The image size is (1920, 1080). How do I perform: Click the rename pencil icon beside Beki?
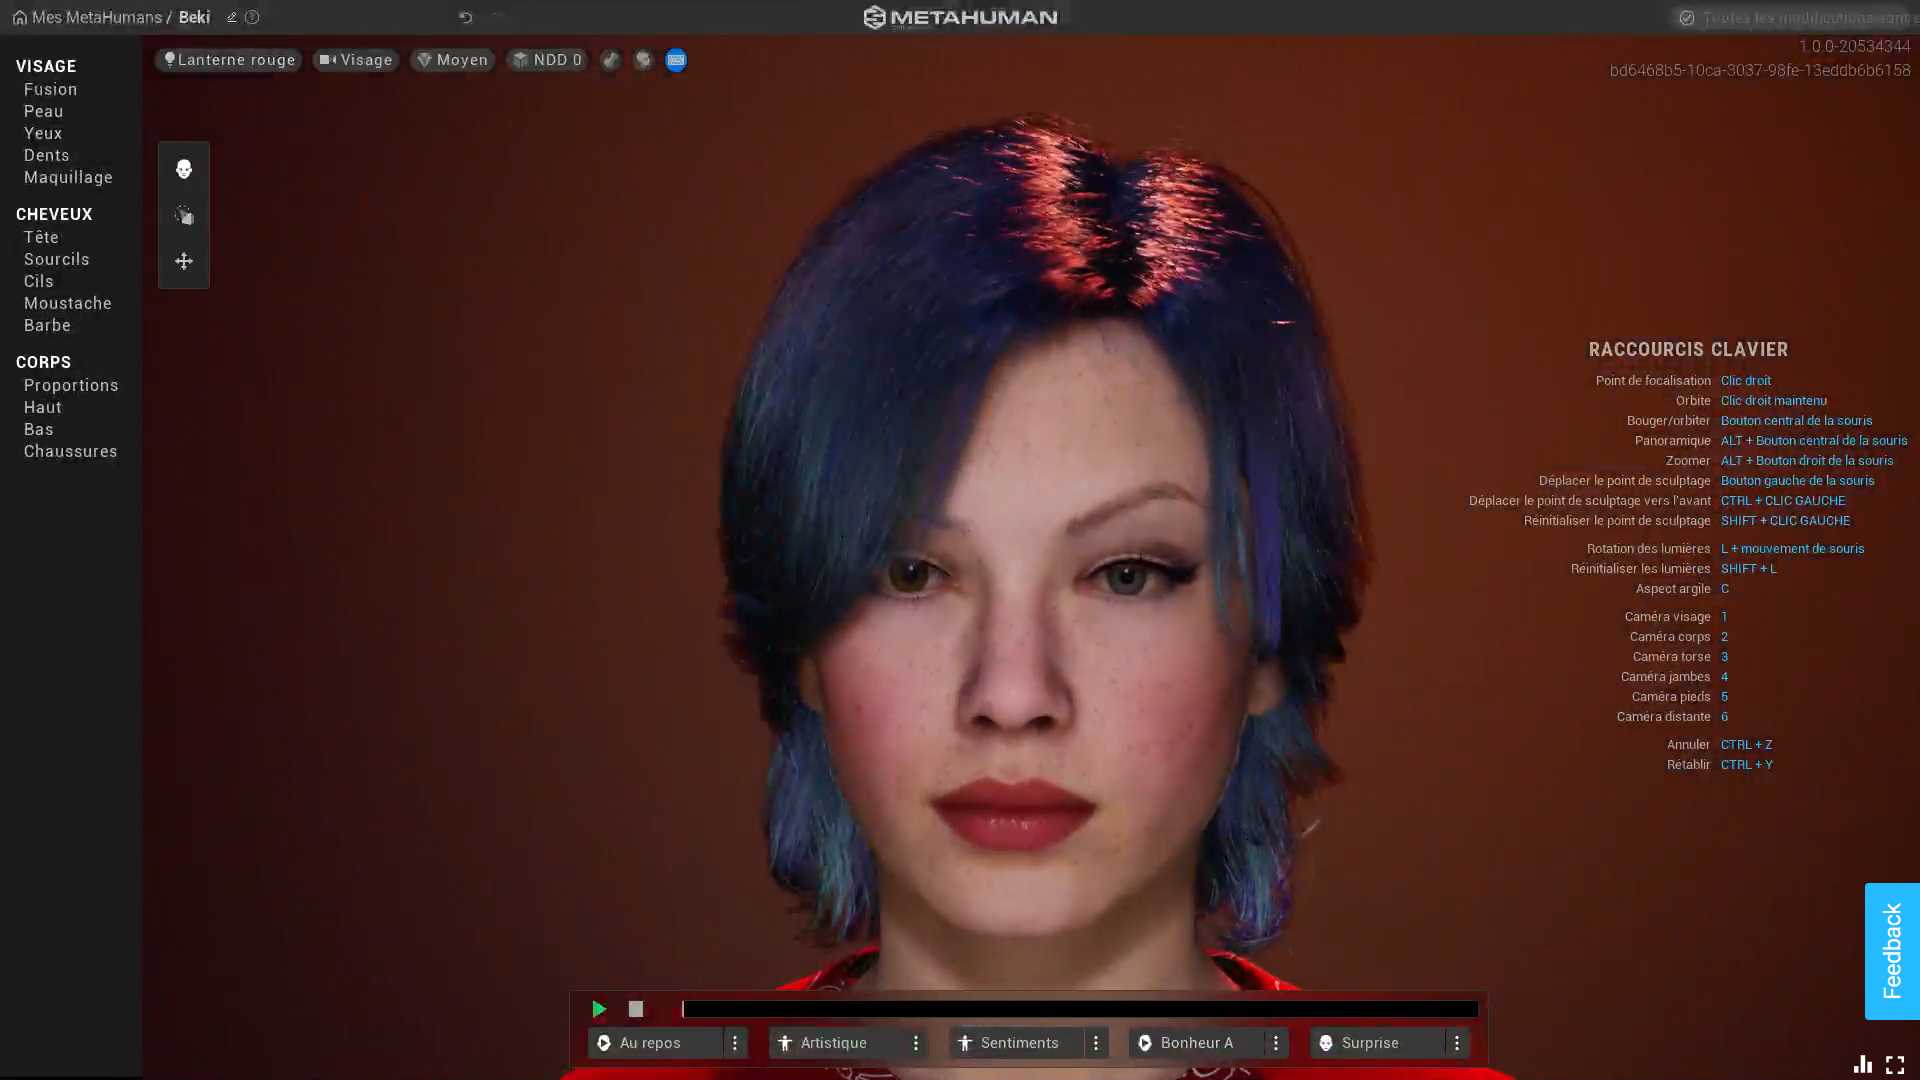(231, 17)
